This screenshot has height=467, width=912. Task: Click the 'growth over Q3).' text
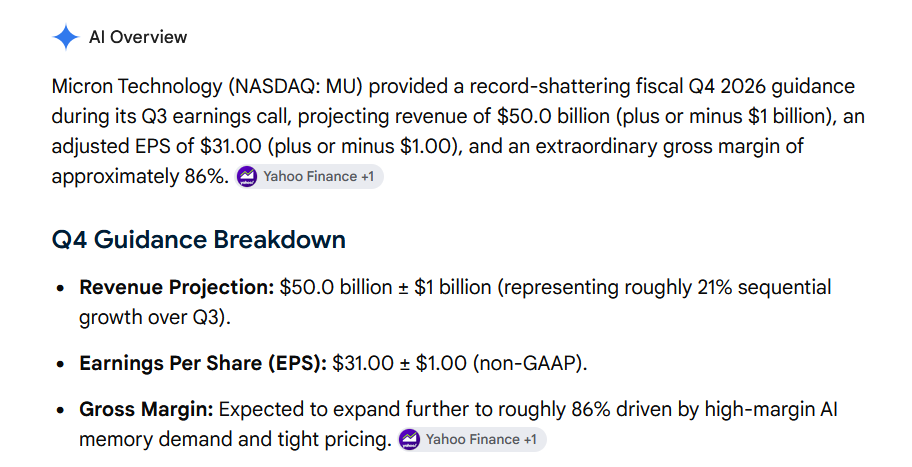tap(155, 318)
